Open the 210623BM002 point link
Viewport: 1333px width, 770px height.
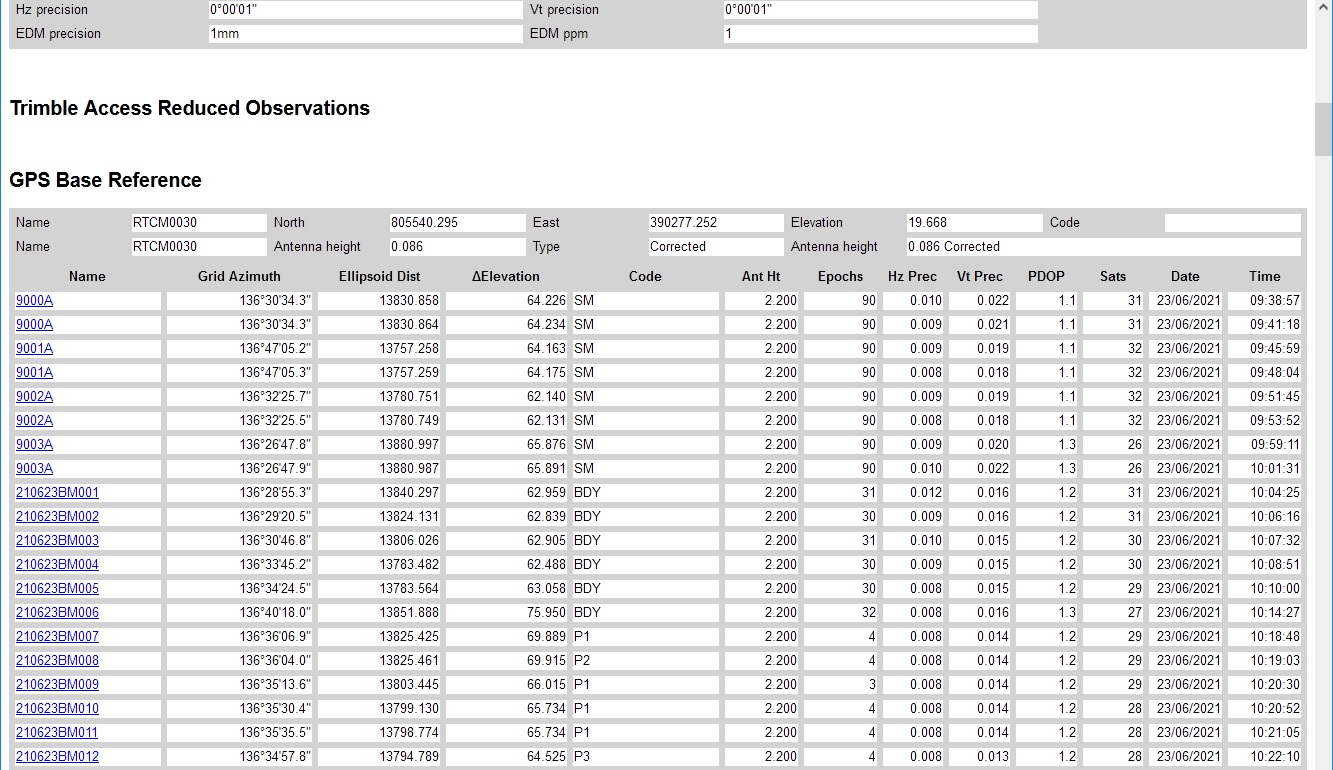point(57,517)
